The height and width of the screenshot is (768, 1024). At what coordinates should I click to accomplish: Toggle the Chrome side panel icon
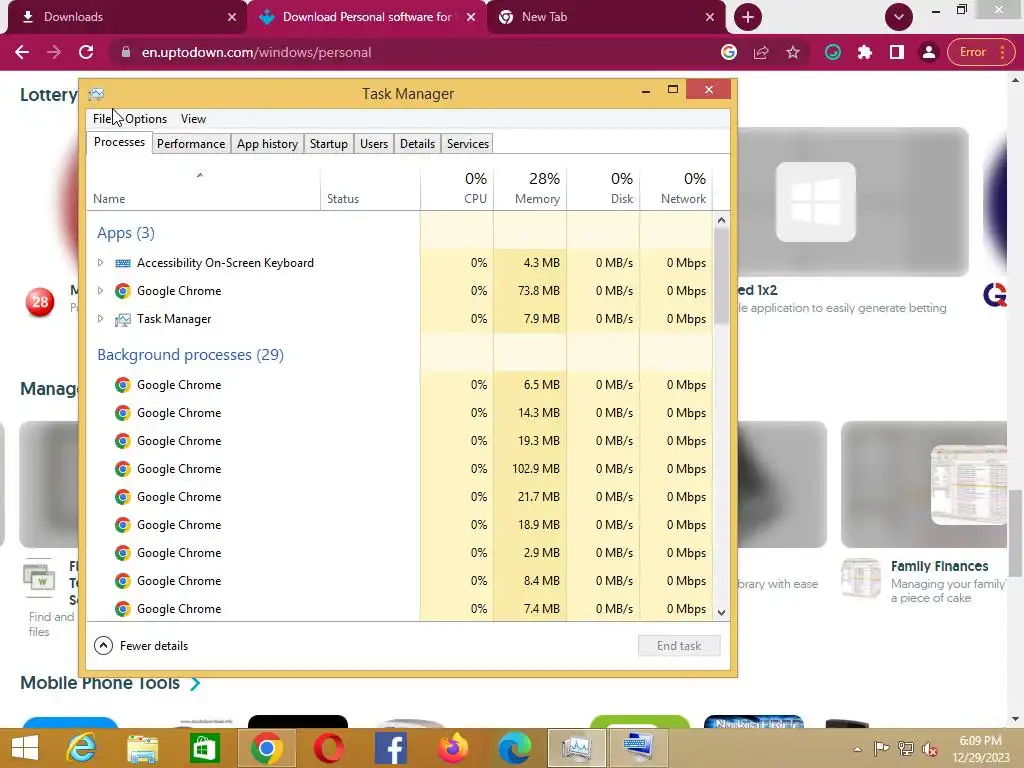[x=897, y=52]
